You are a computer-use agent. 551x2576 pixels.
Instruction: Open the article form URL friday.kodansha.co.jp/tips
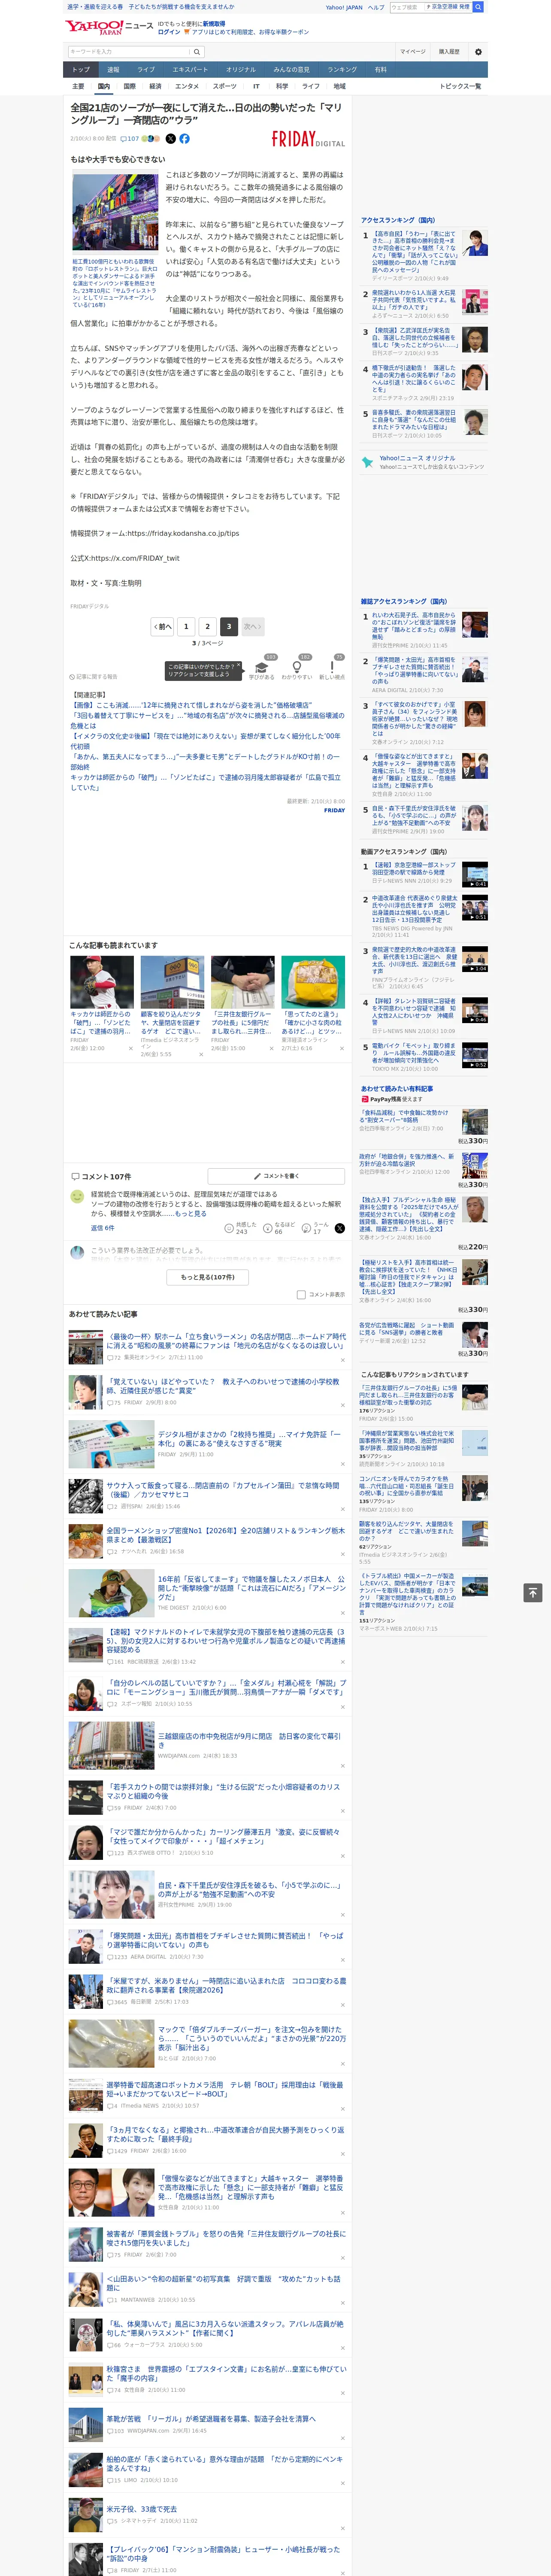[183, 533]
